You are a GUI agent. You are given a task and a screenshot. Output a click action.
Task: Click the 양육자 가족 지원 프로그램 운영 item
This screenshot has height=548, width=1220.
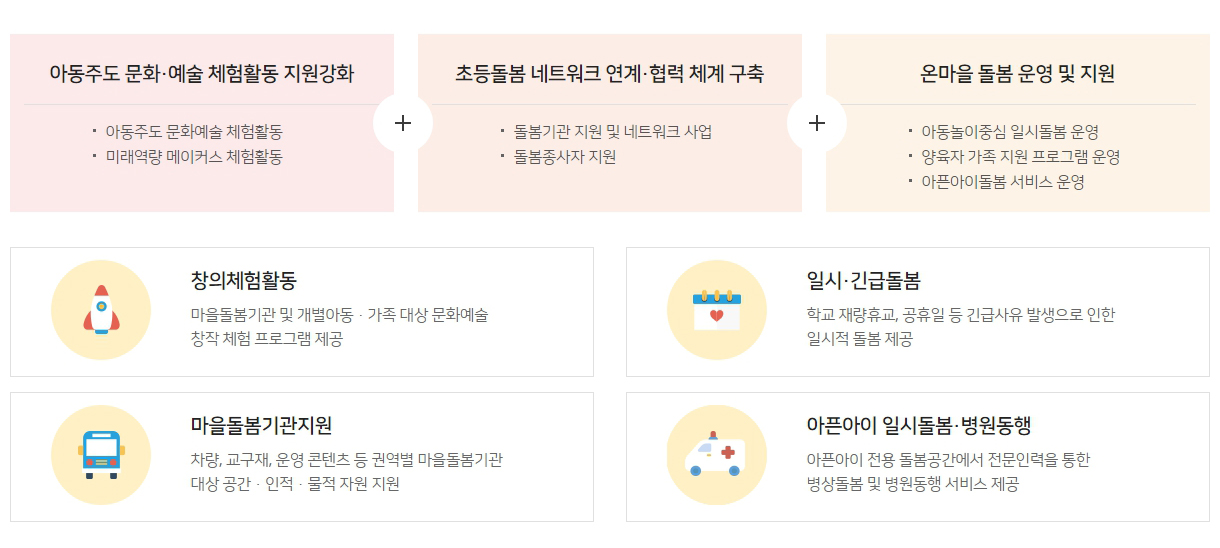tap(1020, 157)
